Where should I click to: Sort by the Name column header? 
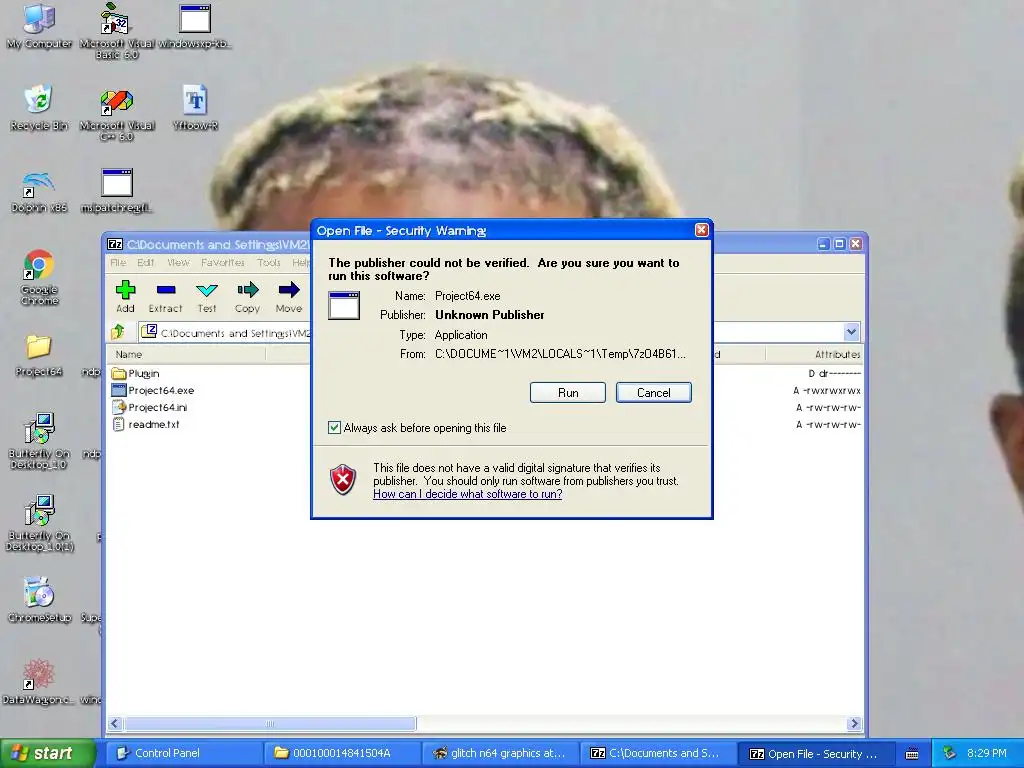pyautogui.click(x=186, y=354)
